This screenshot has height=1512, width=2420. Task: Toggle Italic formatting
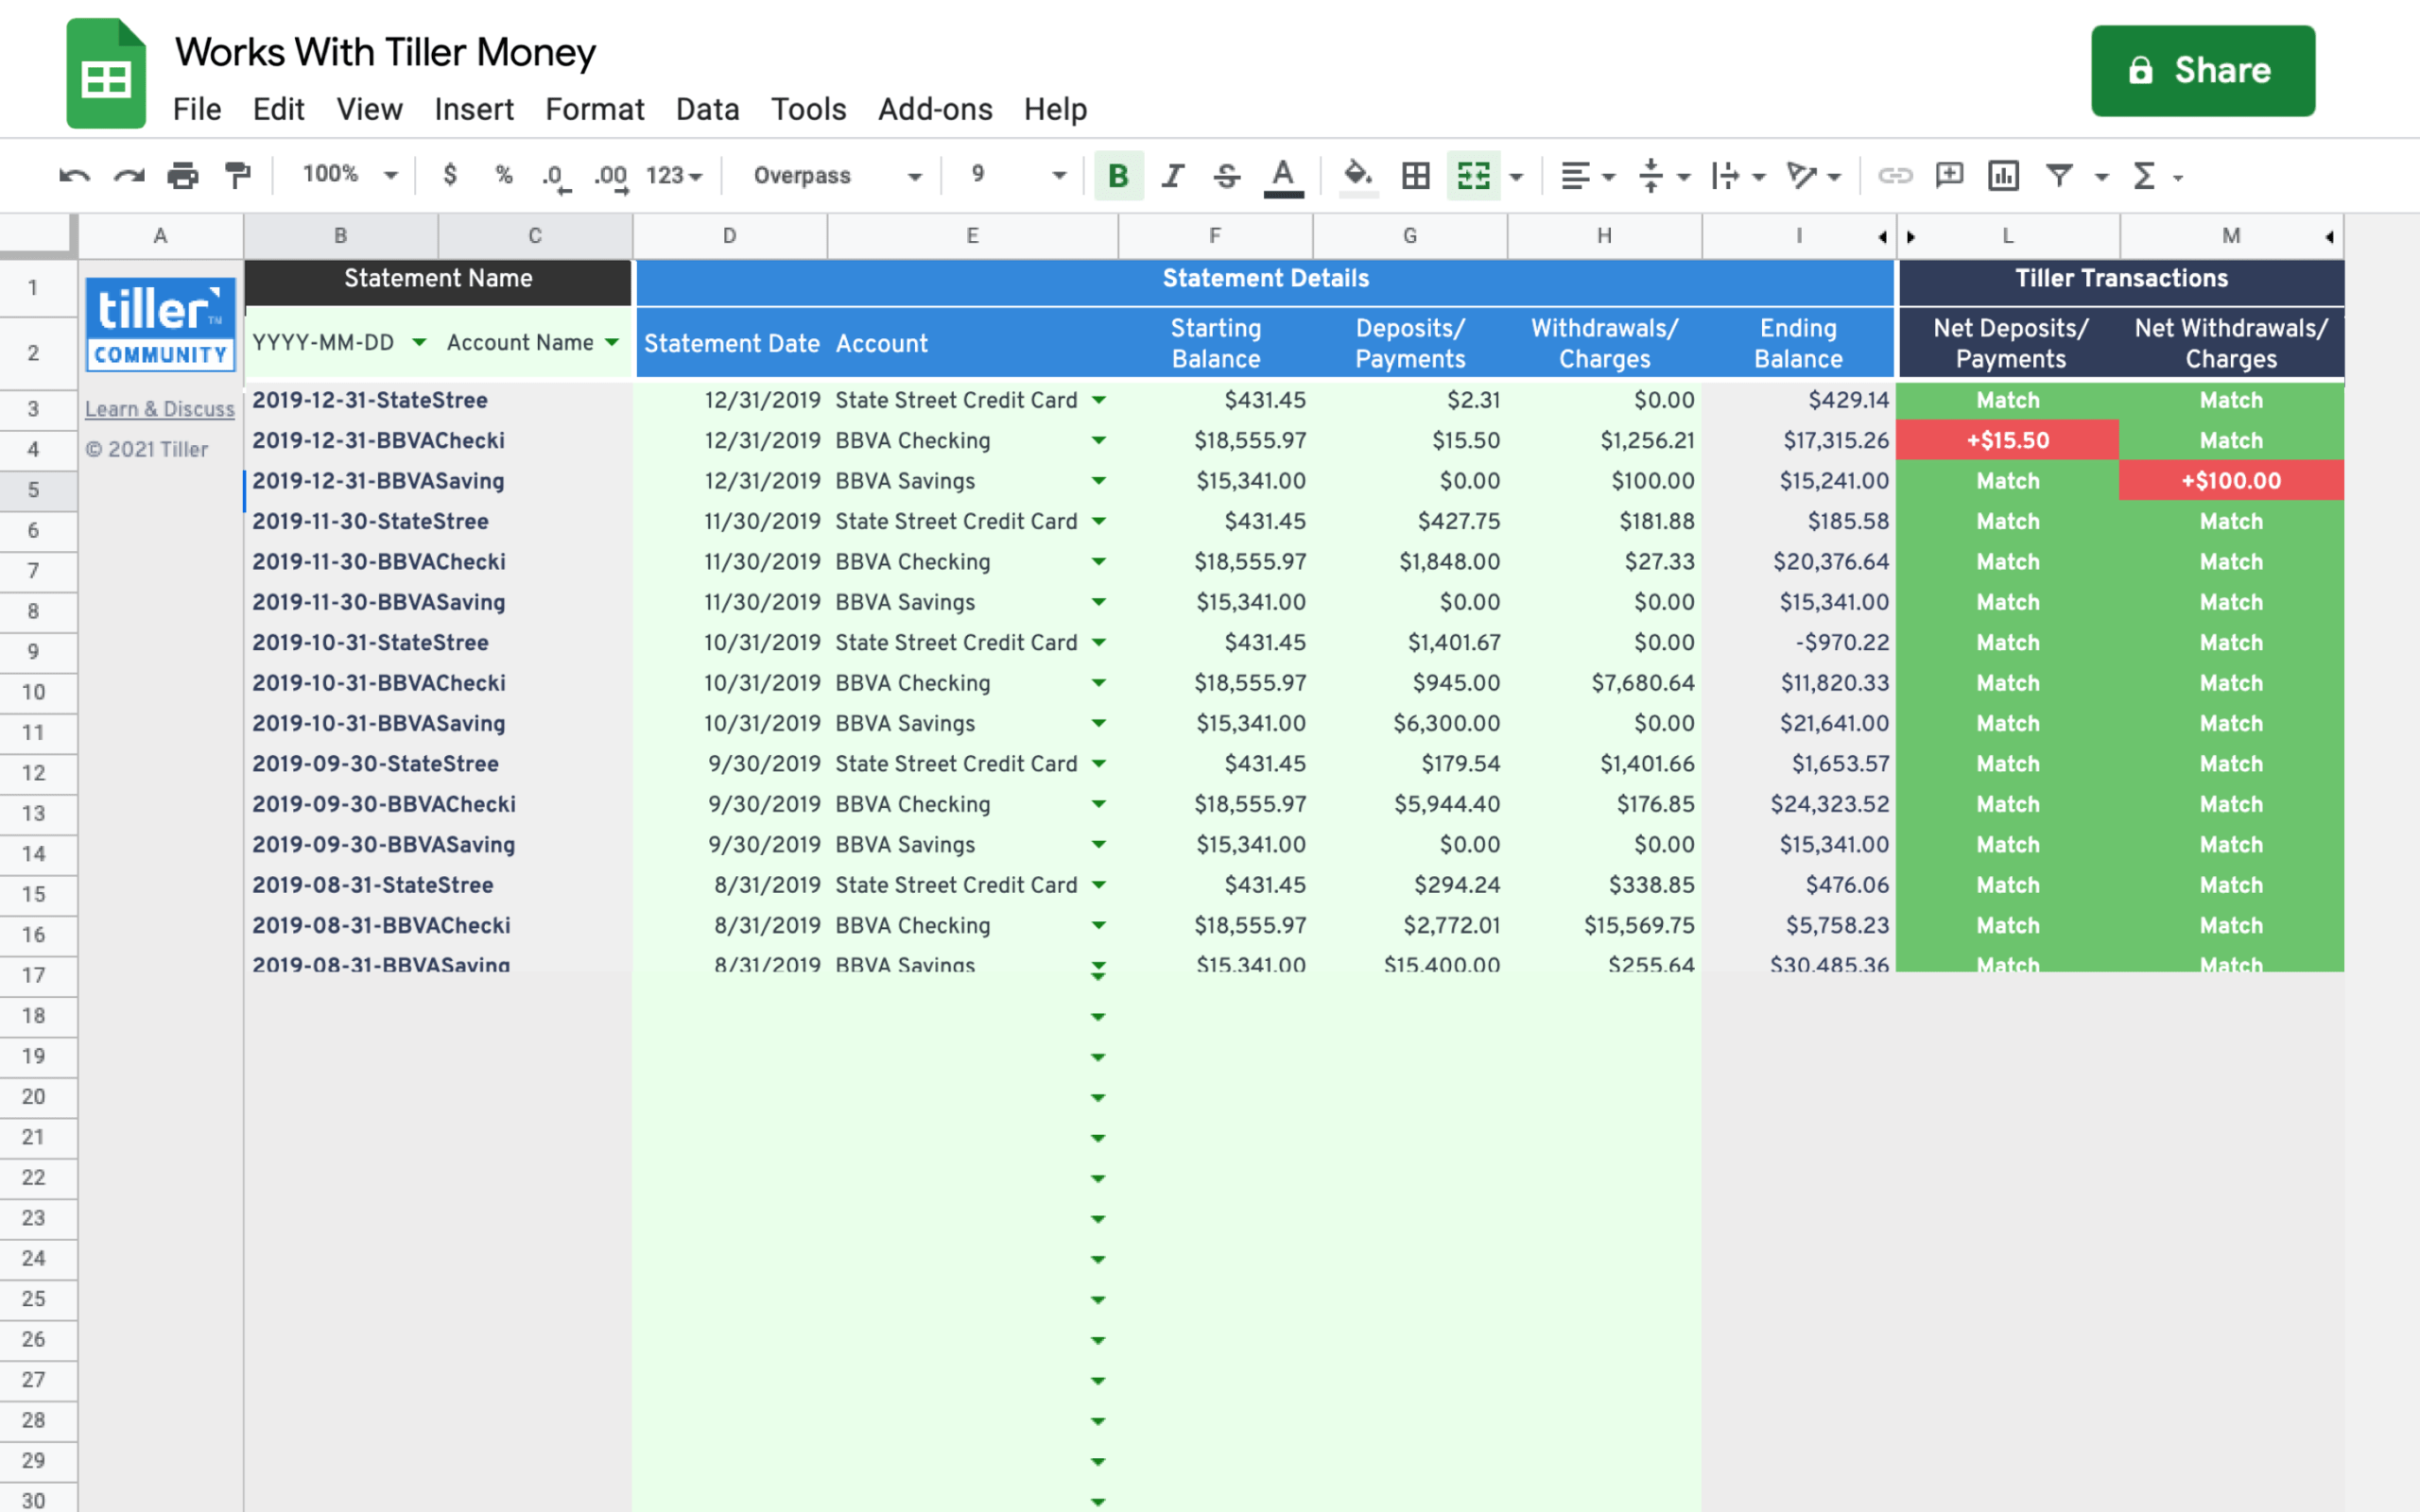click(x=1173, y=176)
